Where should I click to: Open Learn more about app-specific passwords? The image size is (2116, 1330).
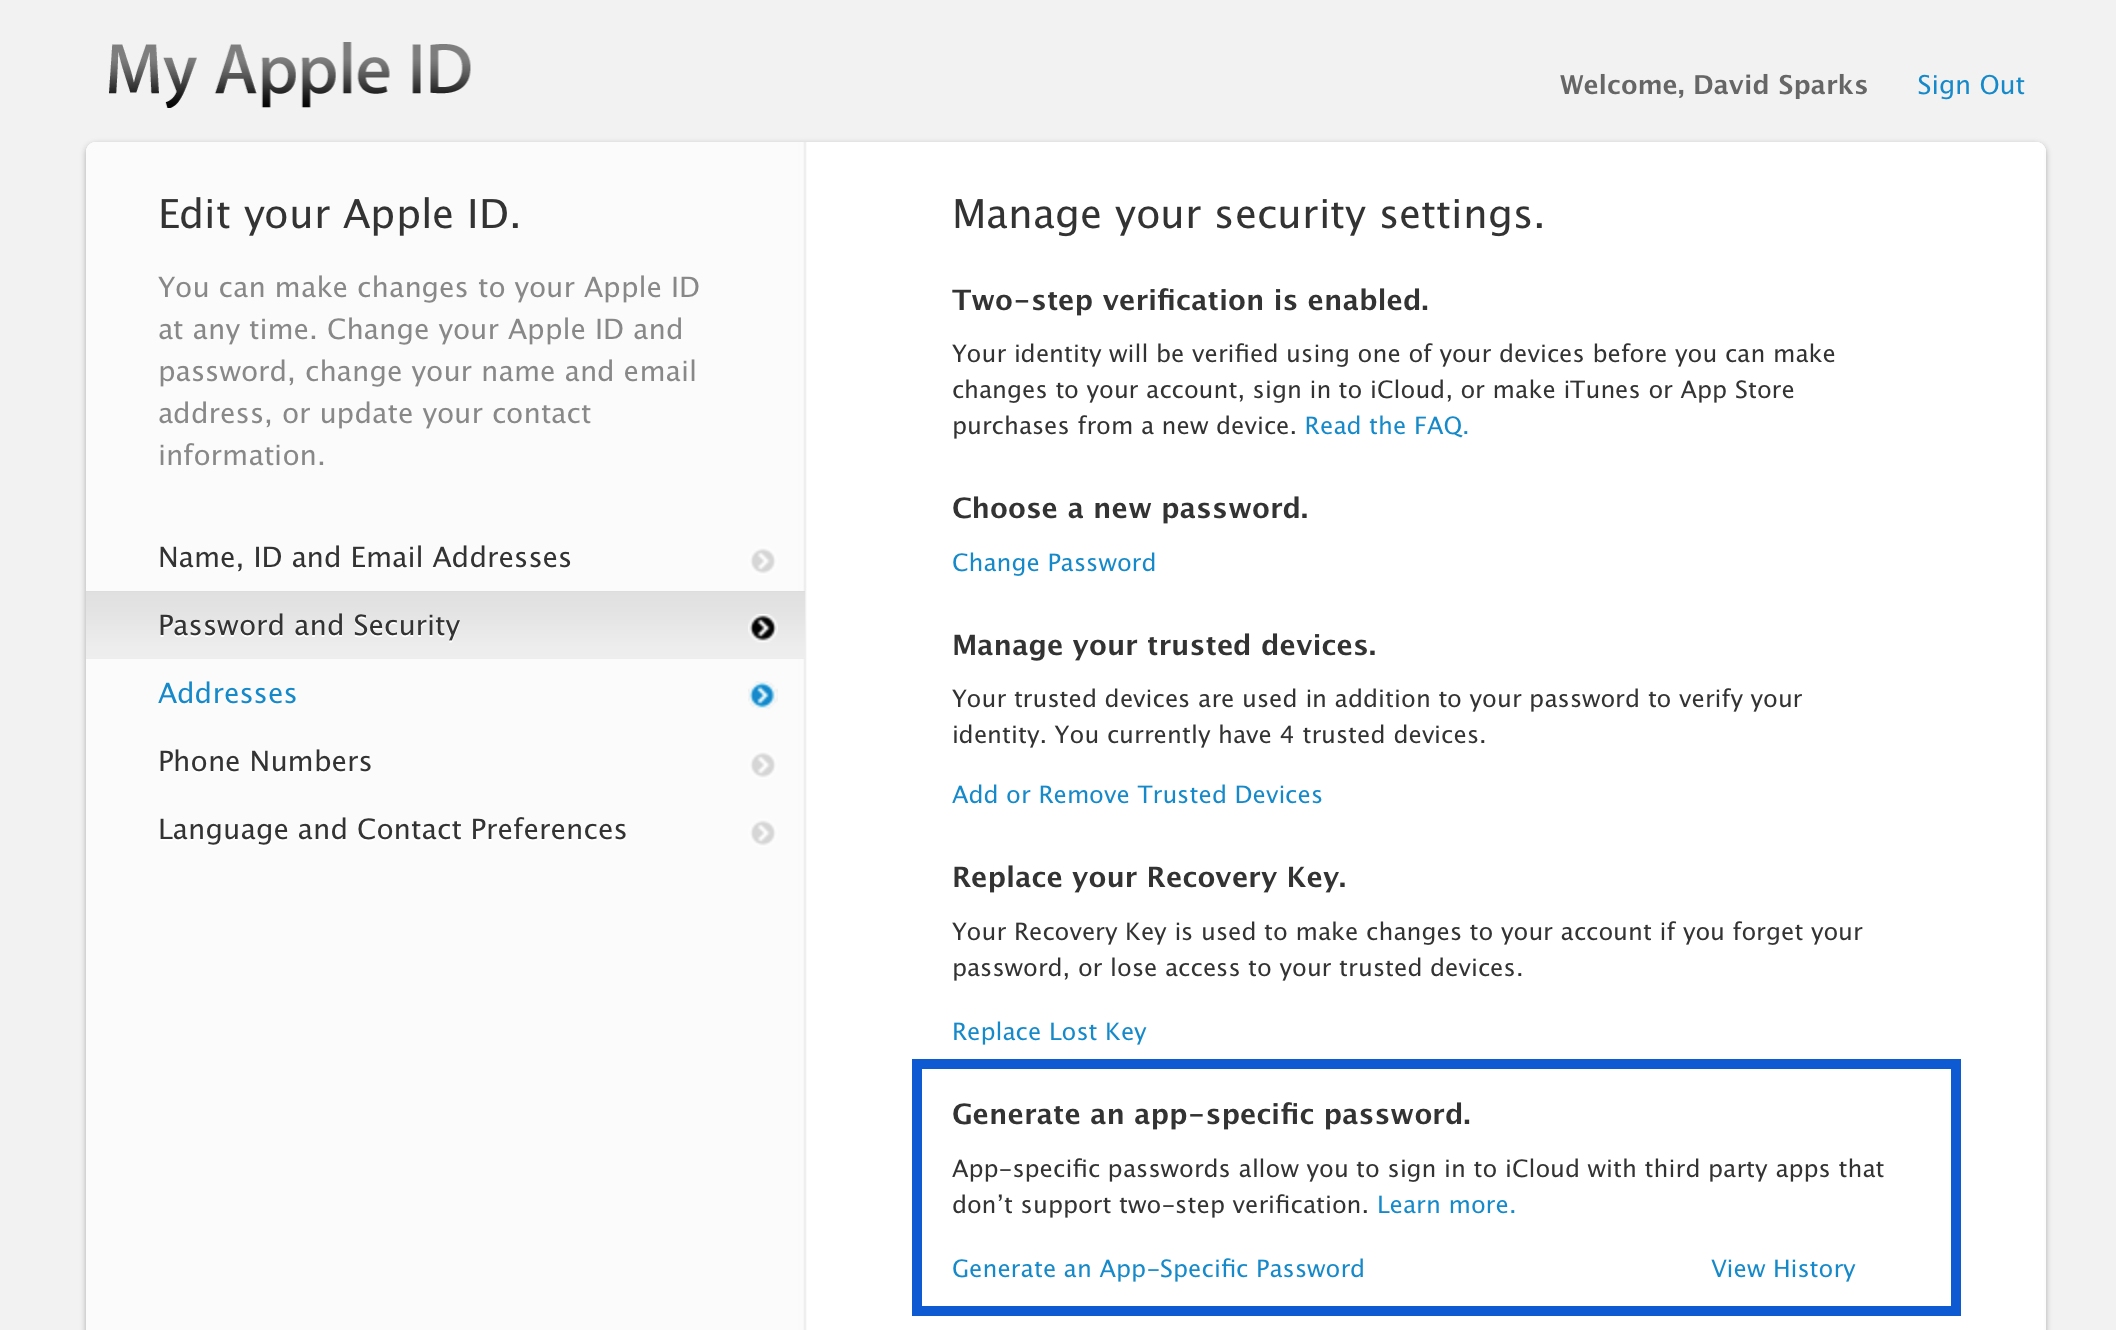click(1446, 1205)
